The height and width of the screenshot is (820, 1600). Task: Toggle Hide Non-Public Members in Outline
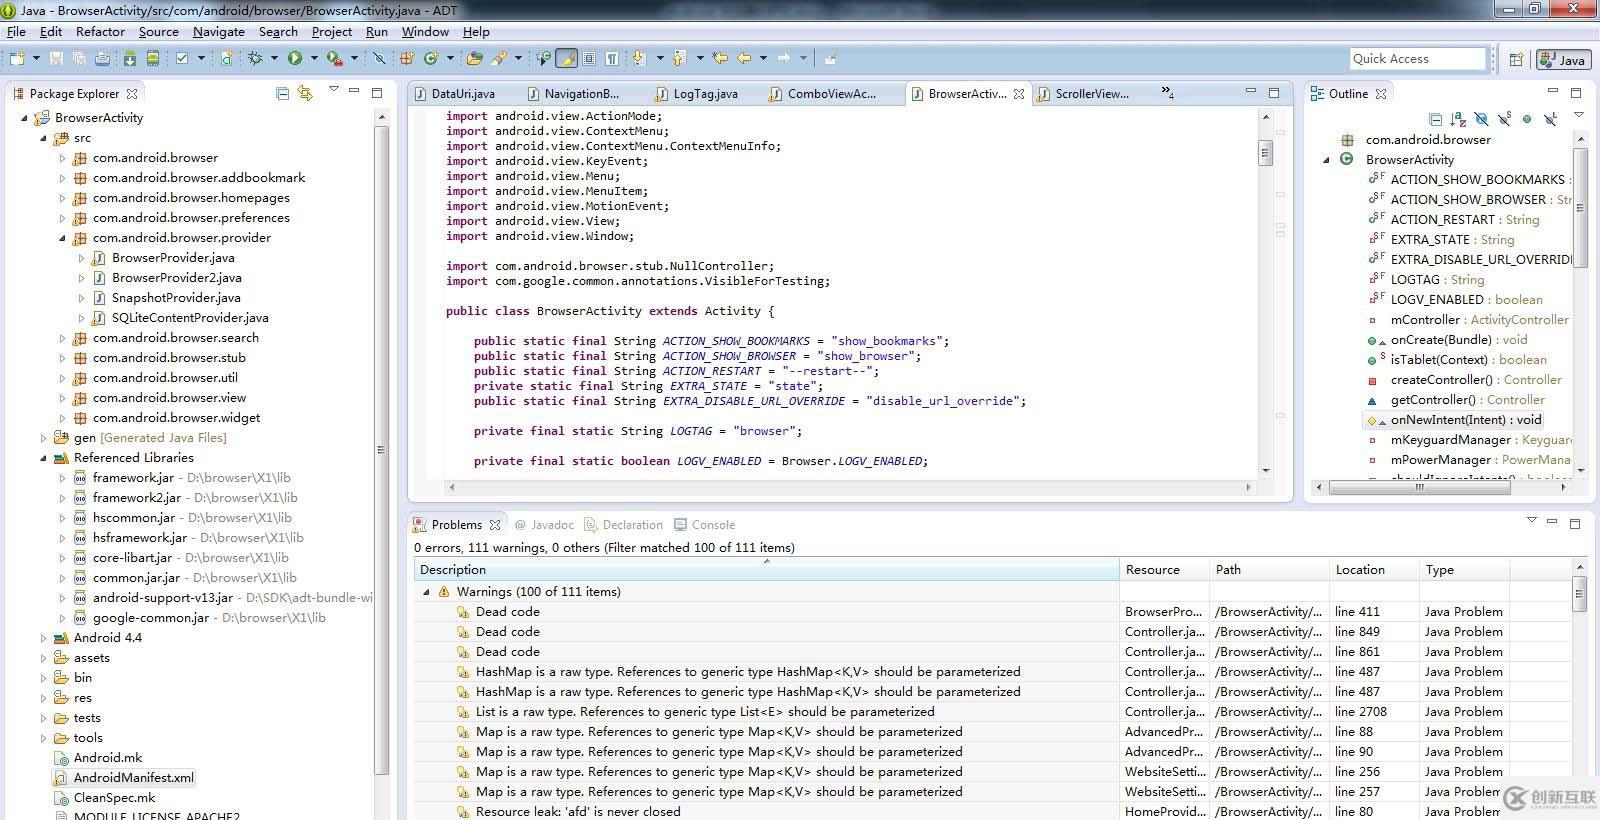pos(1527,119)
